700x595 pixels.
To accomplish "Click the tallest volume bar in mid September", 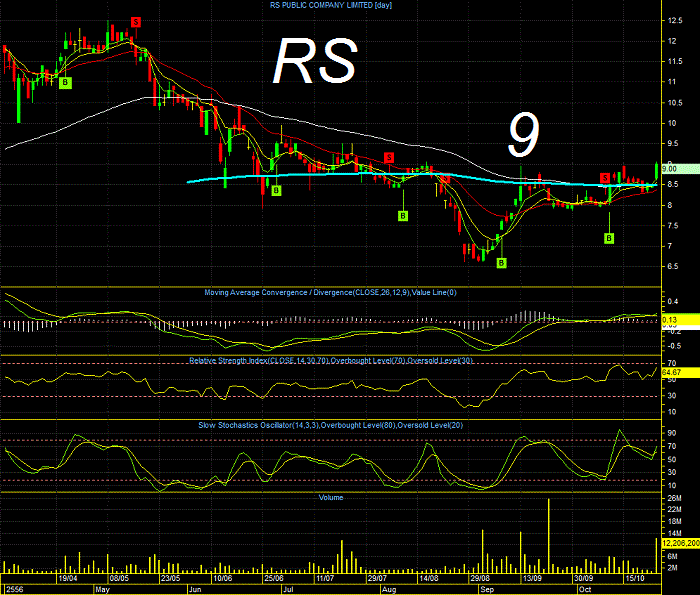I will 549,536.
